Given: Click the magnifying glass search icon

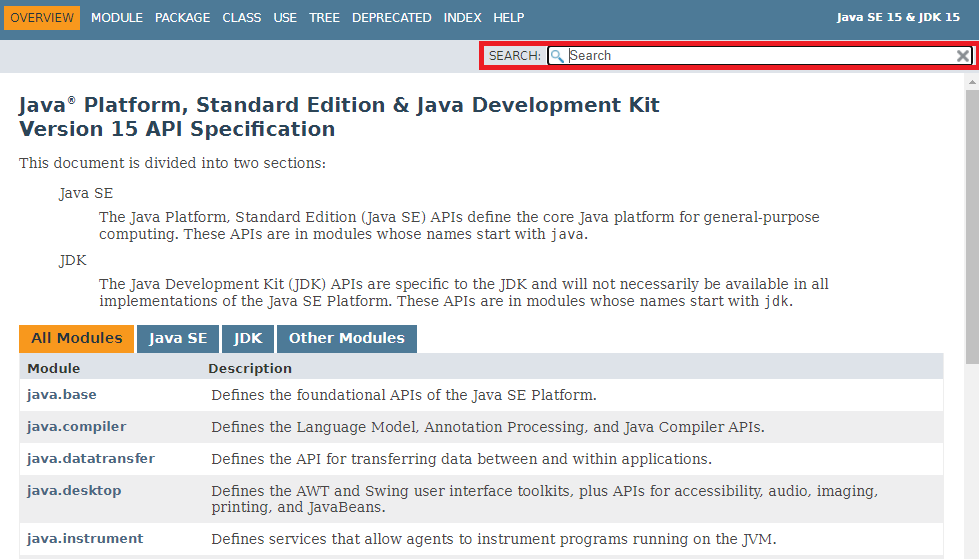Looking at the screenshot, I should coord(557,56).
